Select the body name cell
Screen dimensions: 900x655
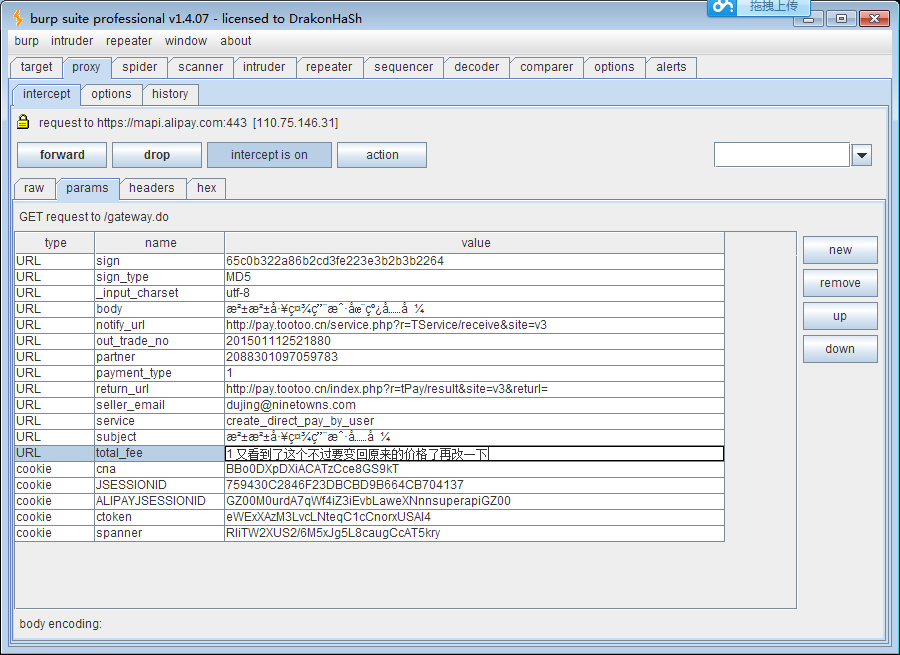tap(160, 309)
